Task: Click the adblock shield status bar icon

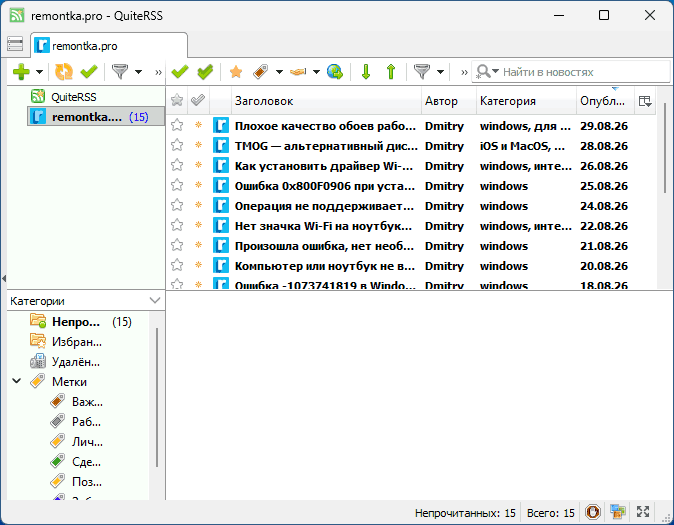Action: [x=593, y=512]
